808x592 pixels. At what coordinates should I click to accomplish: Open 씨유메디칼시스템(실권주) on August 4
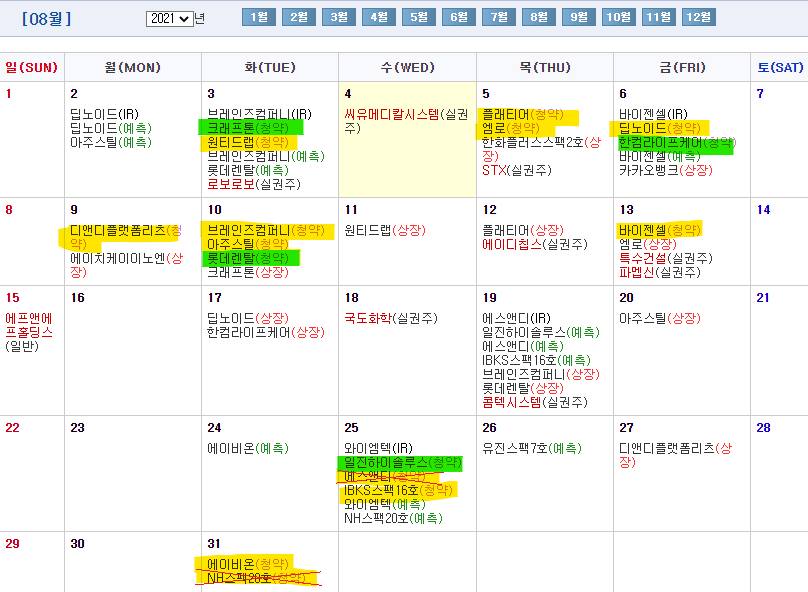click(x=407, y=121)
